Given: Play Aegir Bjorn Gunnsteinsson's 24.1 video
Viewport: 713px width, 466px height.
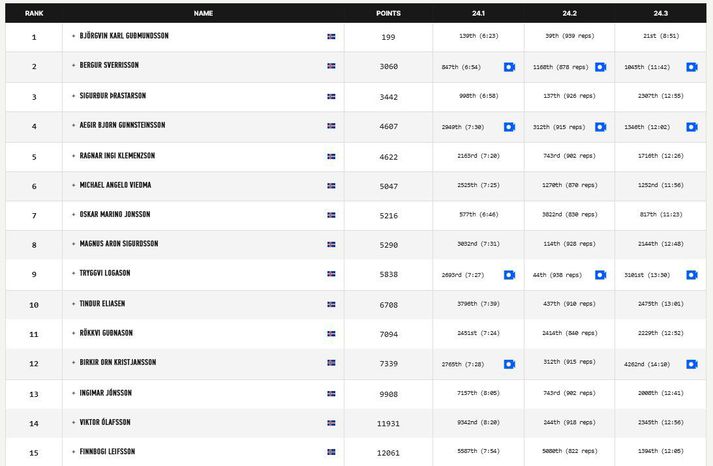Looking at the screenshot, I should pos(509,127).
